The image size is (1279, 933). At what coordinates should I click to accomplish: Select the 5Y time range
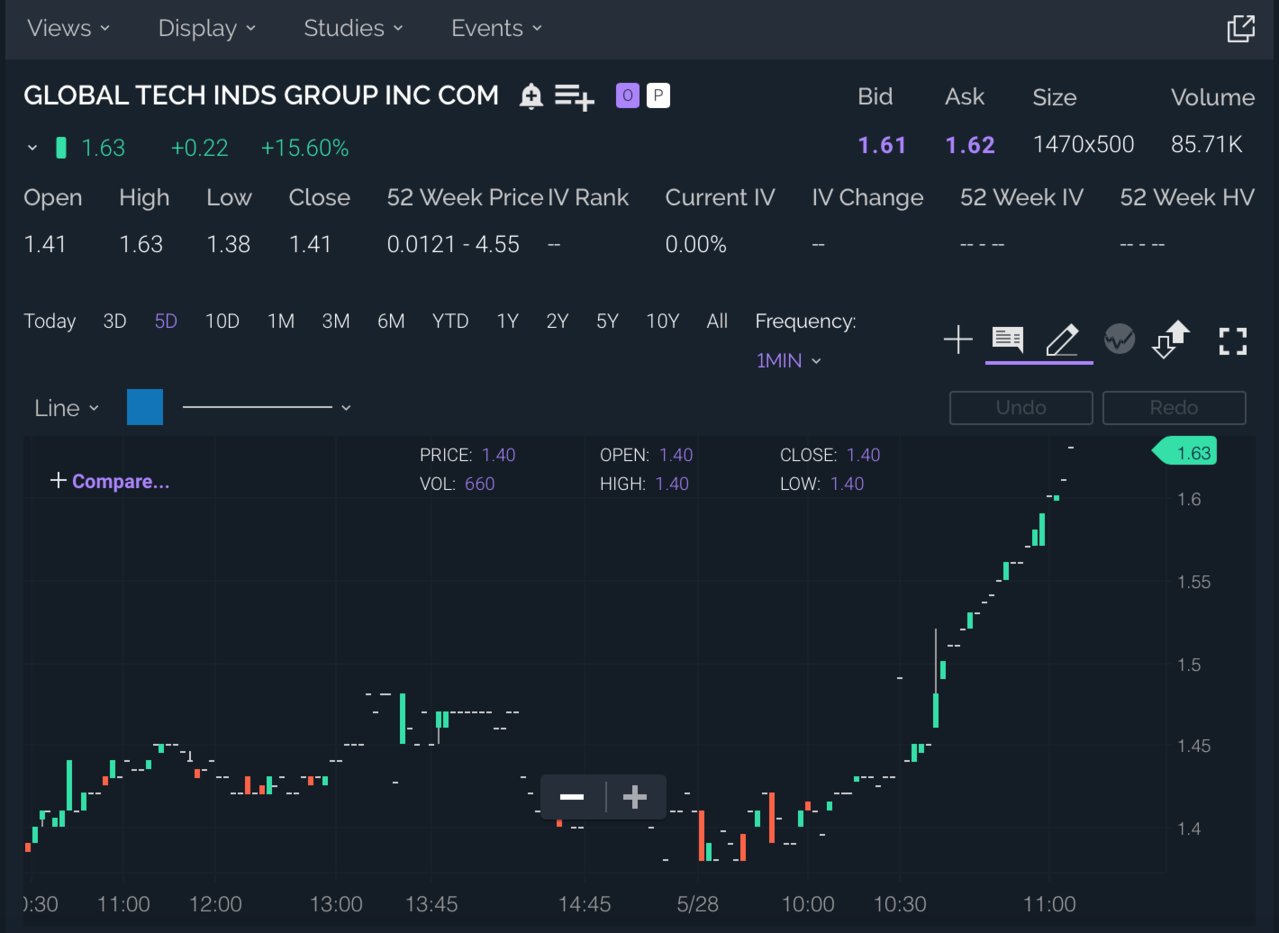click(607, 321)
